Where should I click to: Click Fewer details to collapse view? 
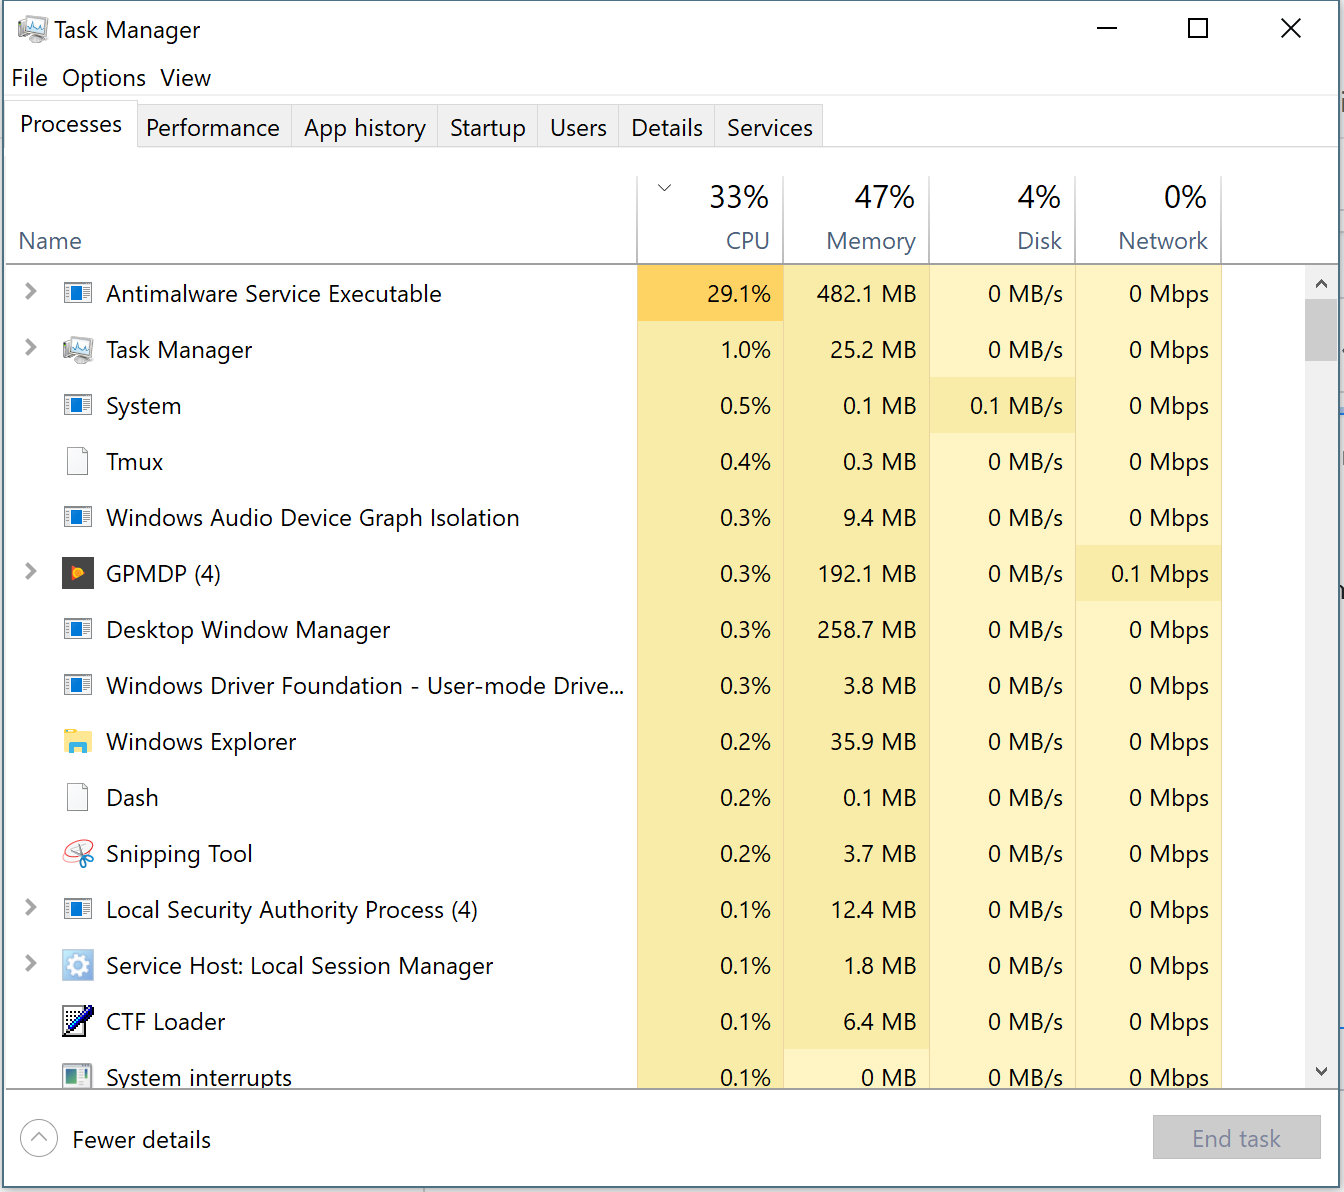coord(140,1139)
